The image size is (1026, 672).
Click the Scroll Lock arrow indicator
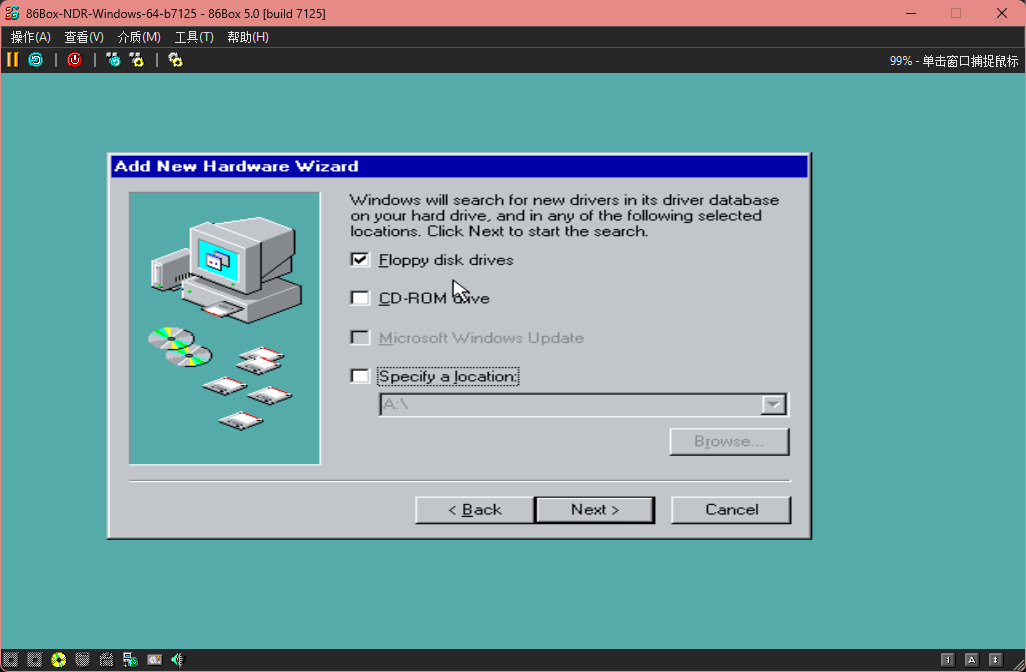[x=995, y=660]
